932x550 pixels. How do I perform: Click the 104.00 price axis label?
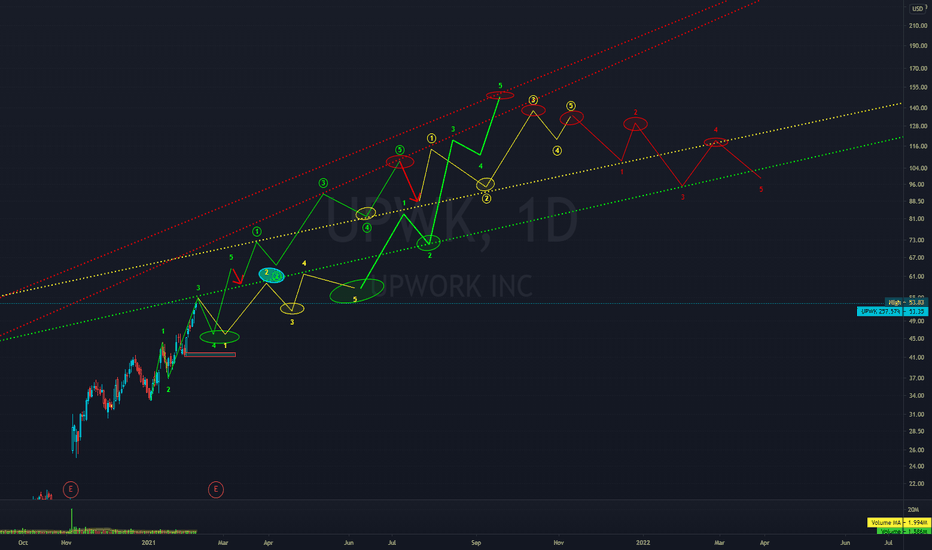pyautogui.click(x=918, y=168)
